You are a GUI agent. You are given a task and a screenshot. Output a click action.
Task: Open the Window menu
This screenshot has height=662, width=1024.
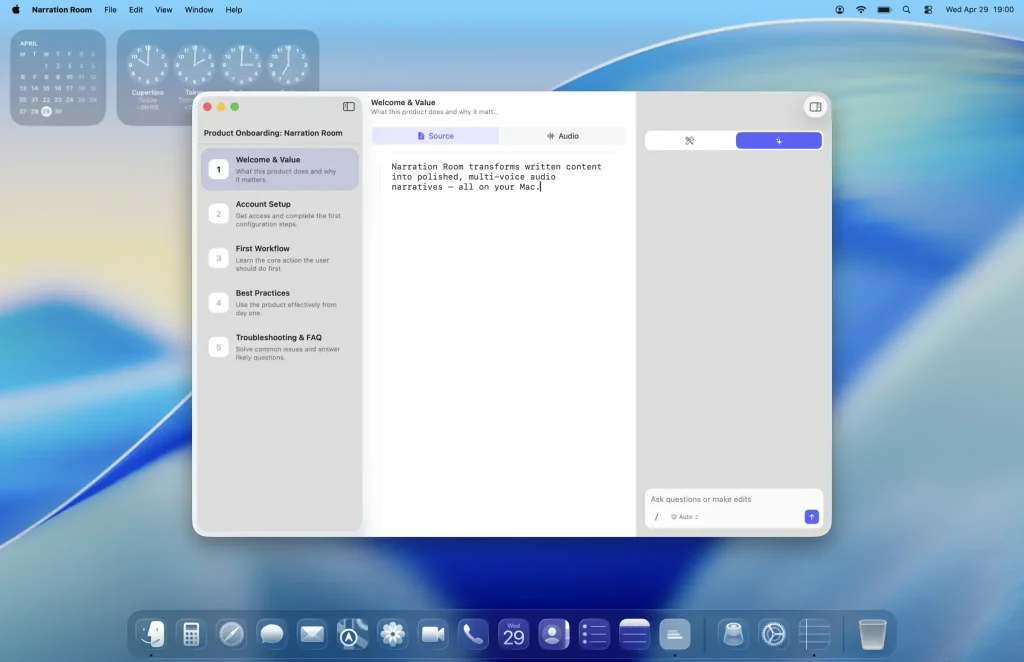tap(199, 10)
